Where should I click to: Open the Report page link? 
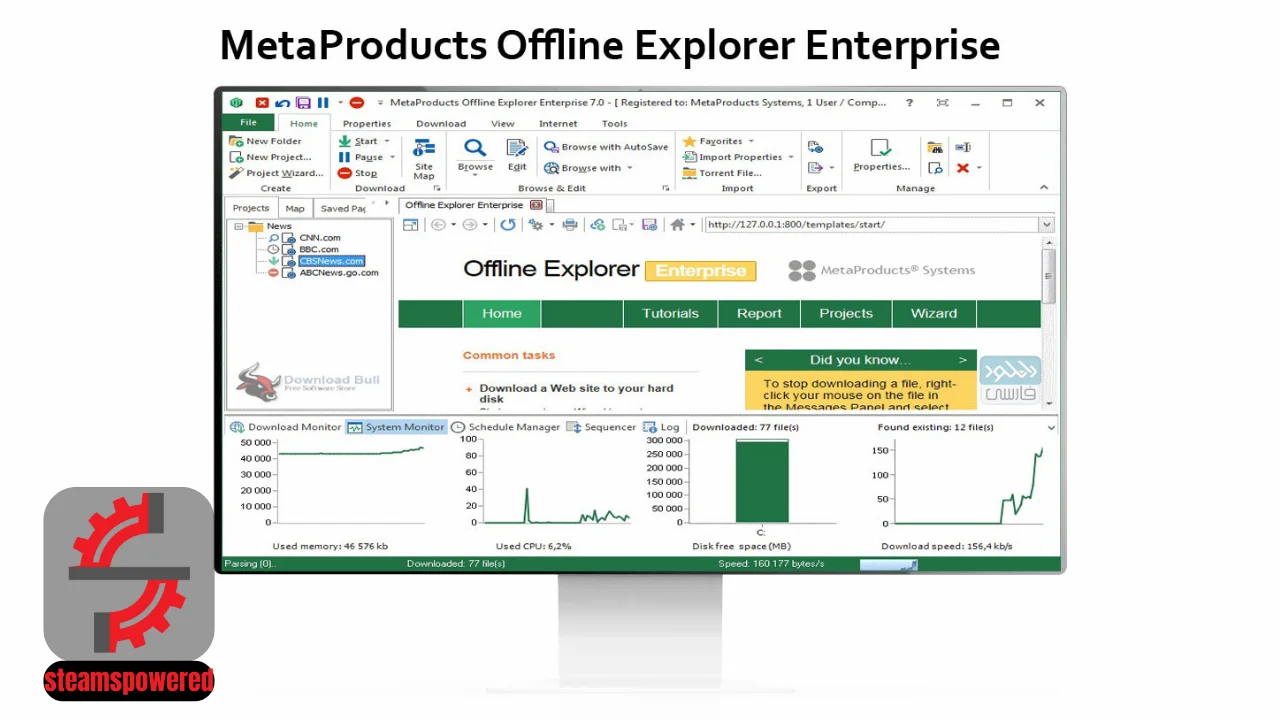(759, 313)
